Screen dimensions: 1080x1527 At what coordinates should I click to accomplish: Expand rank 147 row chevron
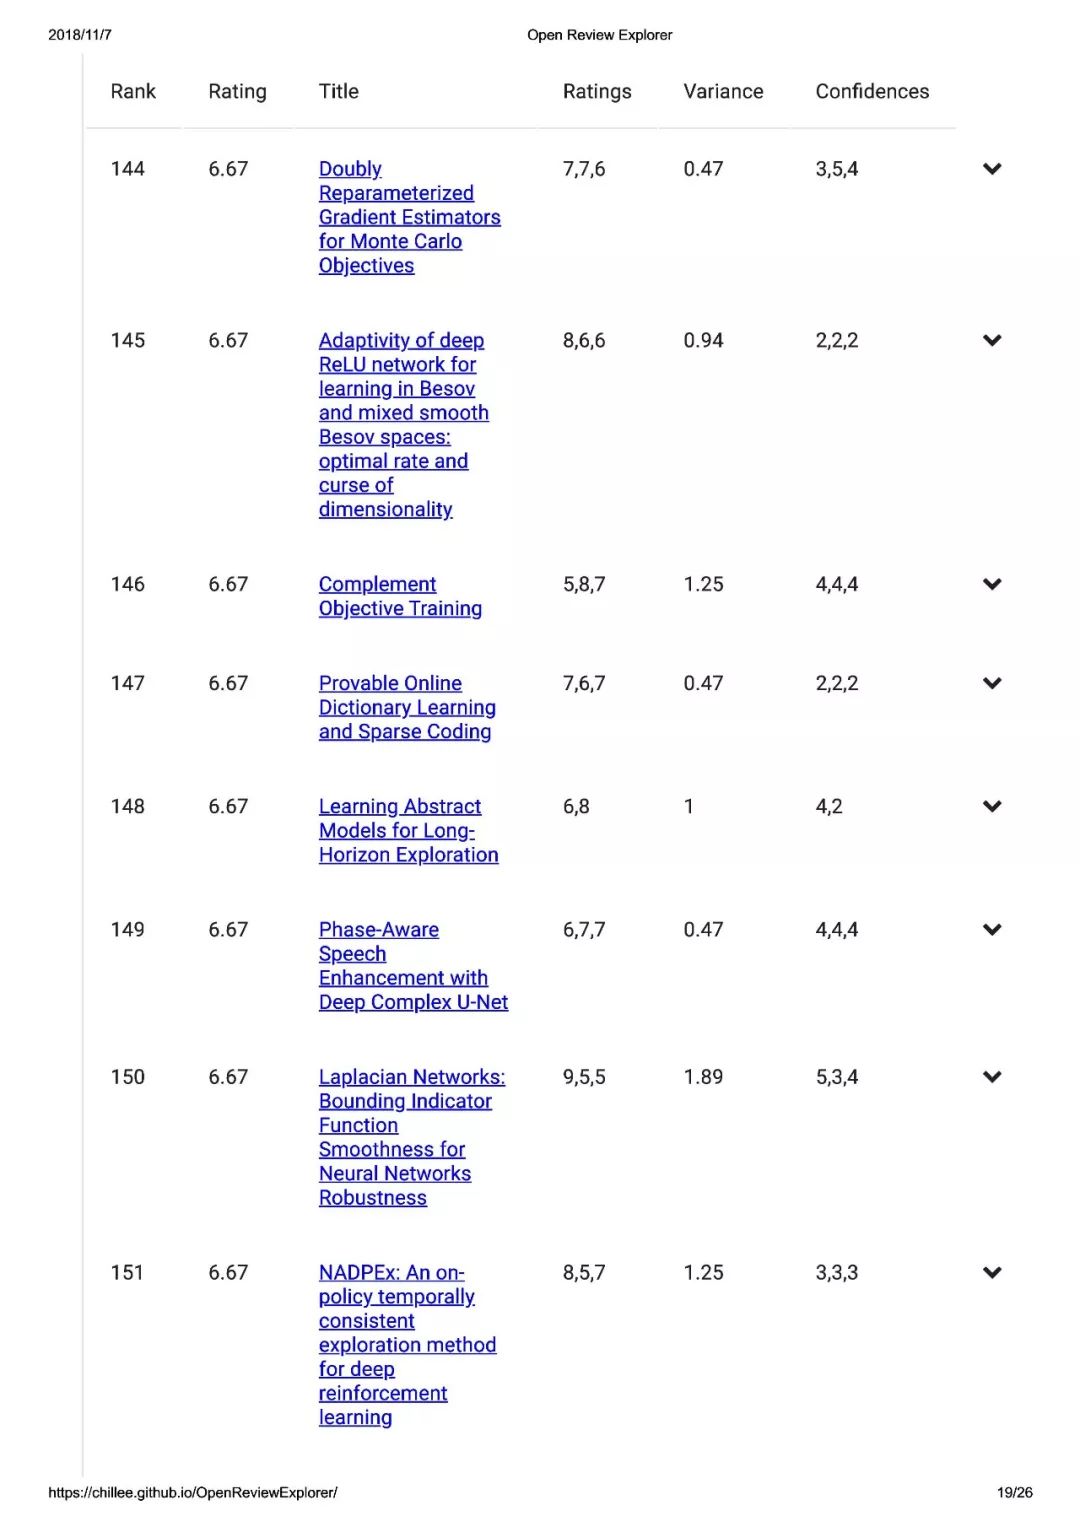[x=992, y=684]
